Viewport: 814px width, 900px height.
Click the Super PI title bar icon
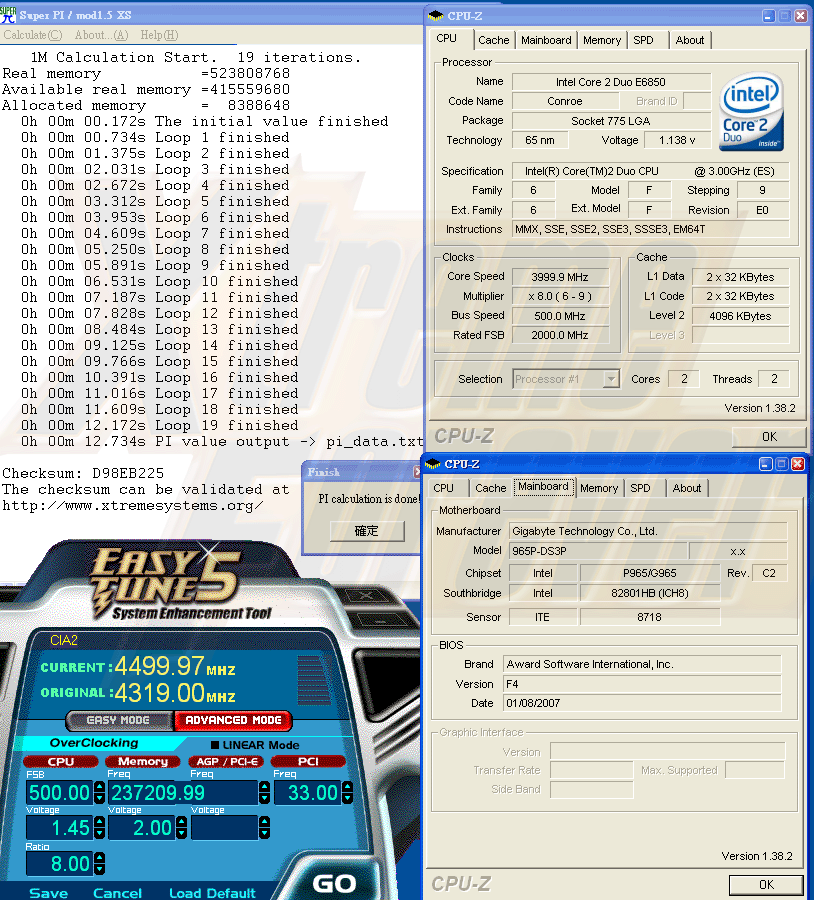pos(9,14)
